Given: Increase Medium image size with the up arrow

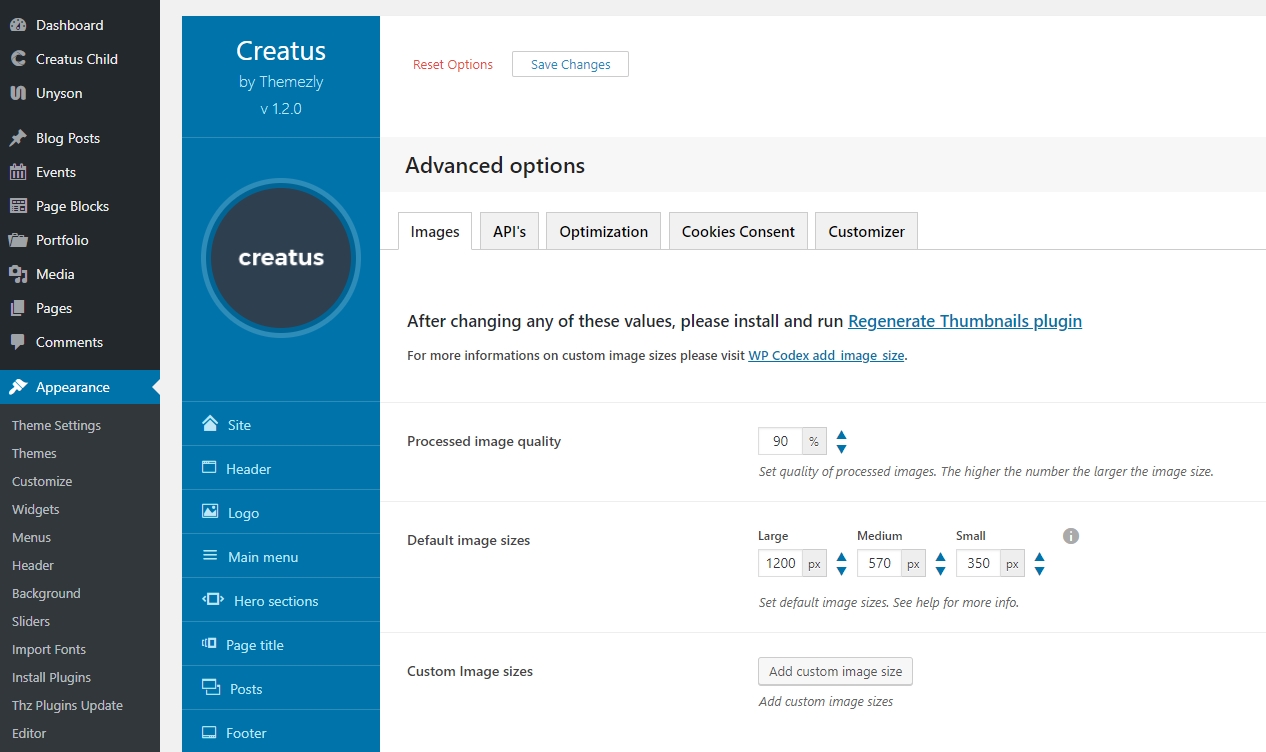Looking at the screenshot, I should coord(940,557).
